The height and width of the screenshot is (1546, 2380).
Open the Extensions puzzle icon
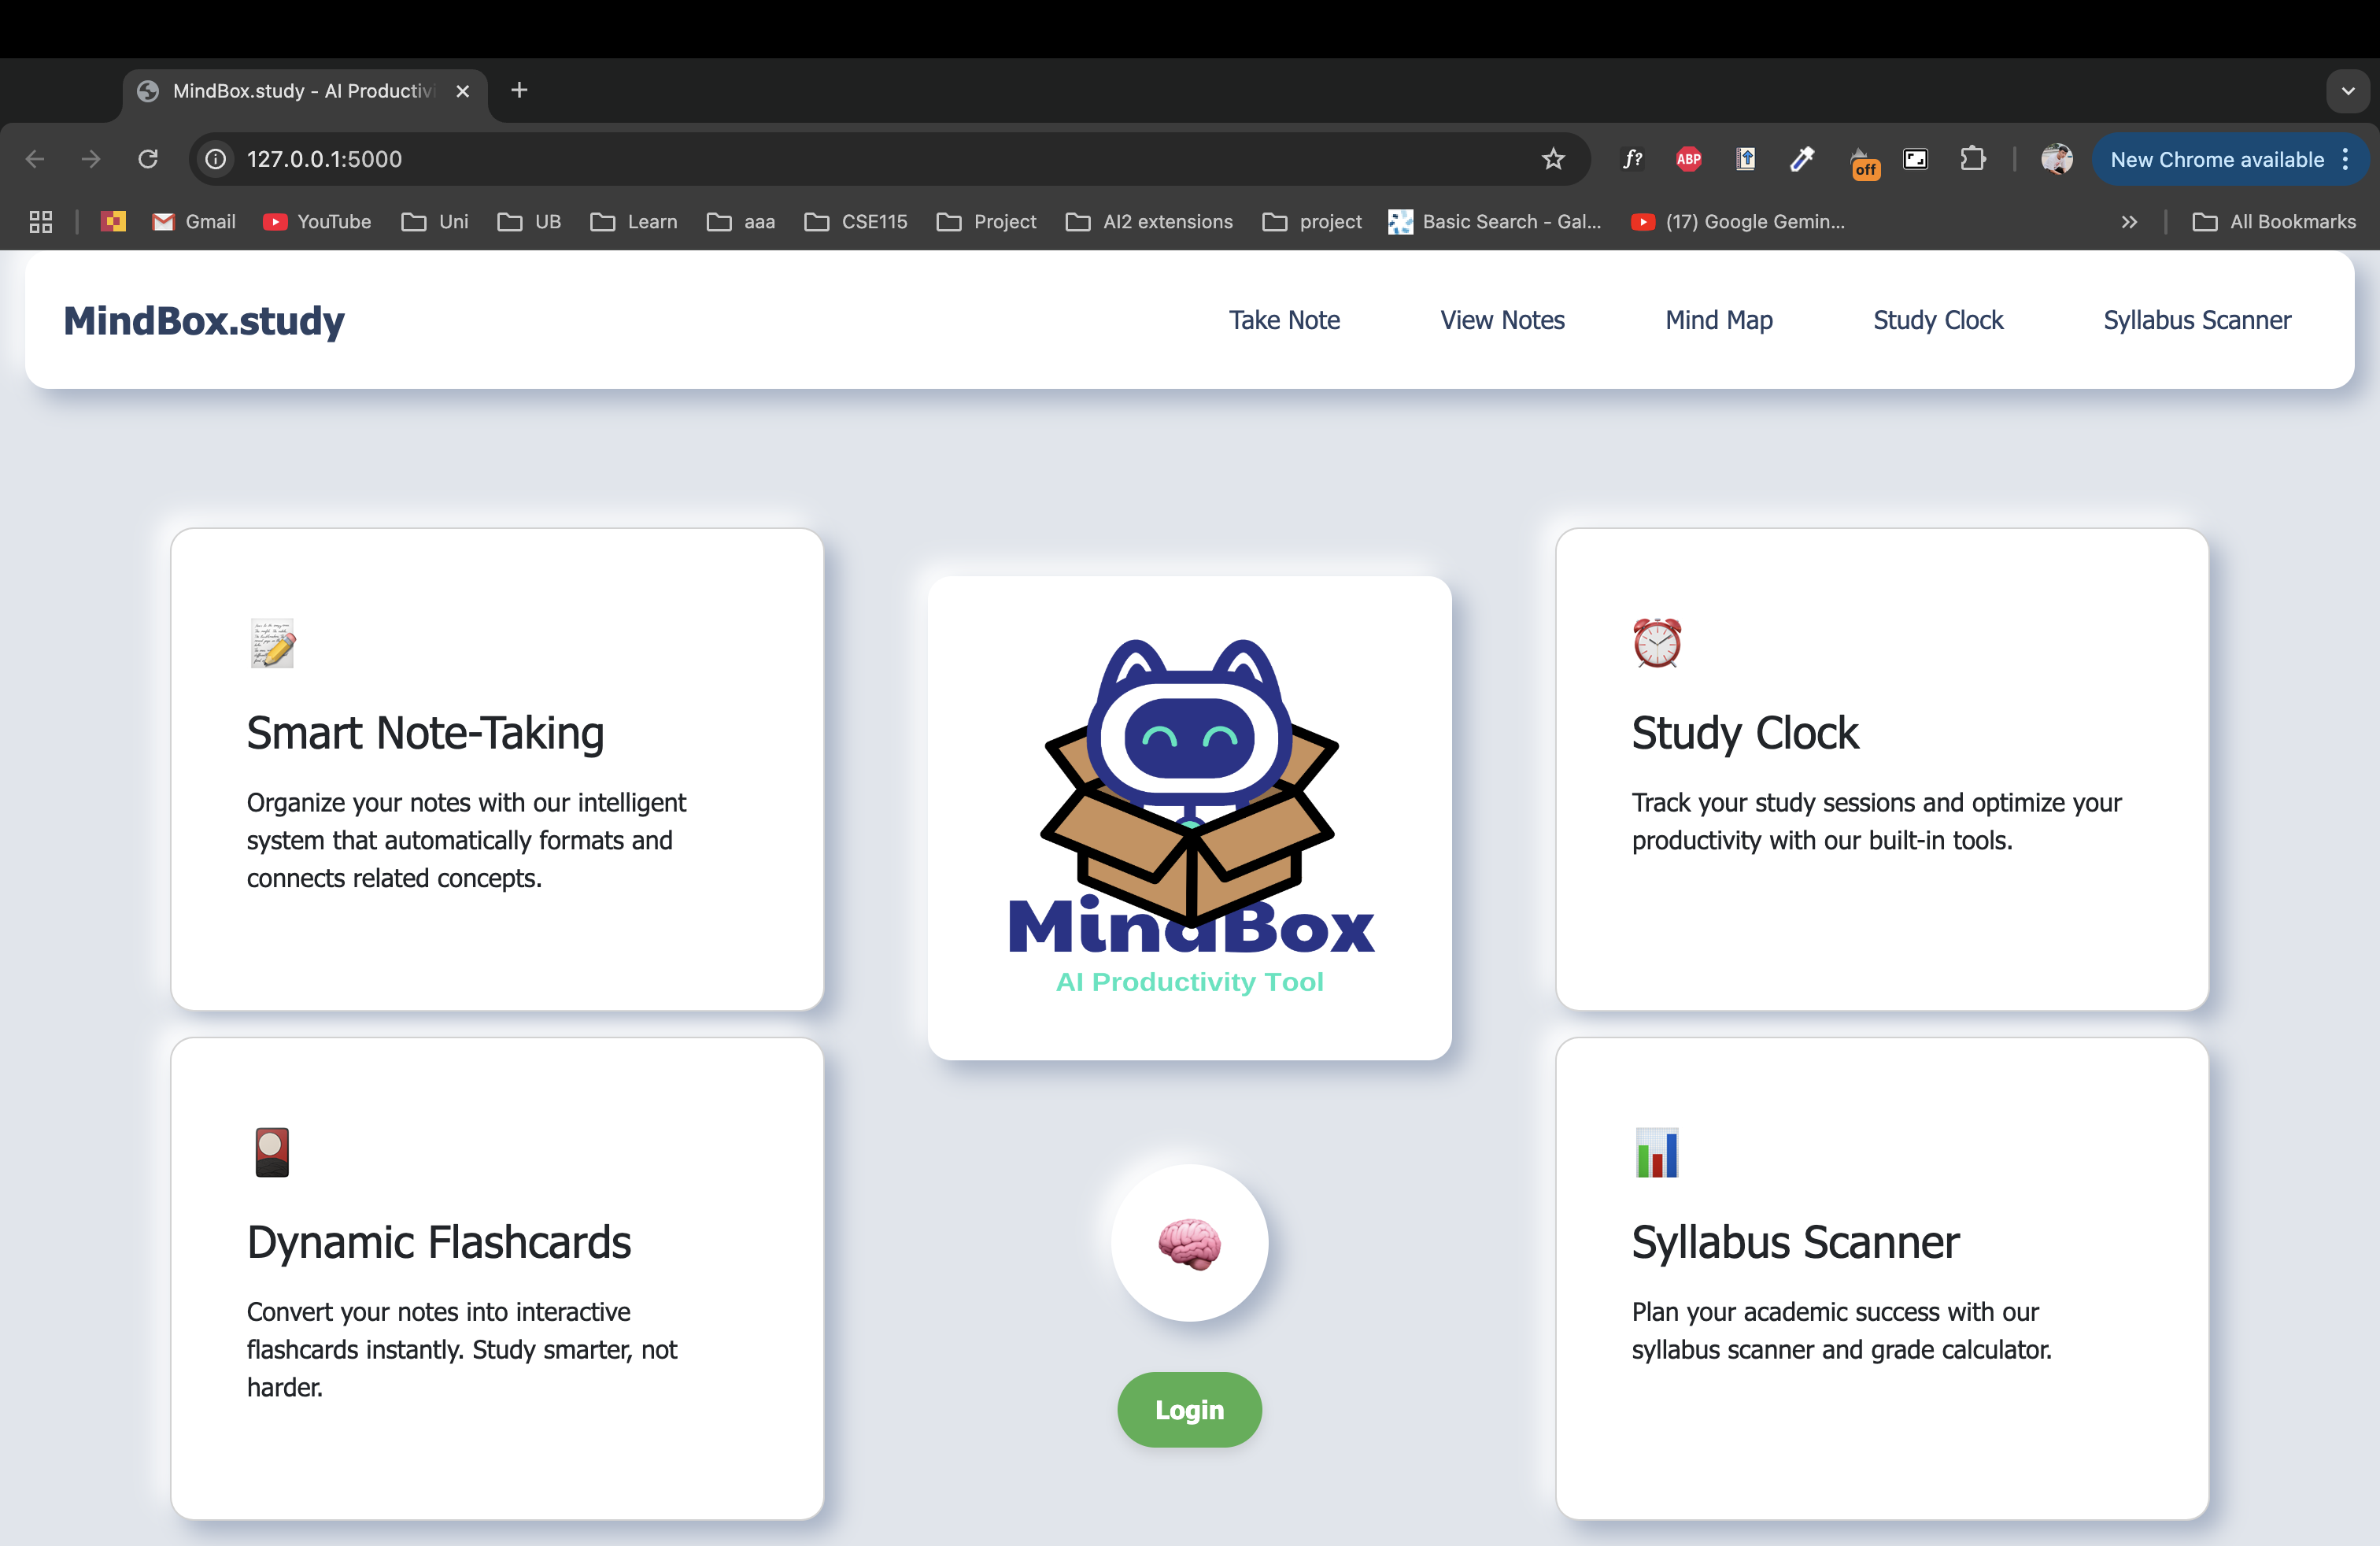click(1972, 159)
